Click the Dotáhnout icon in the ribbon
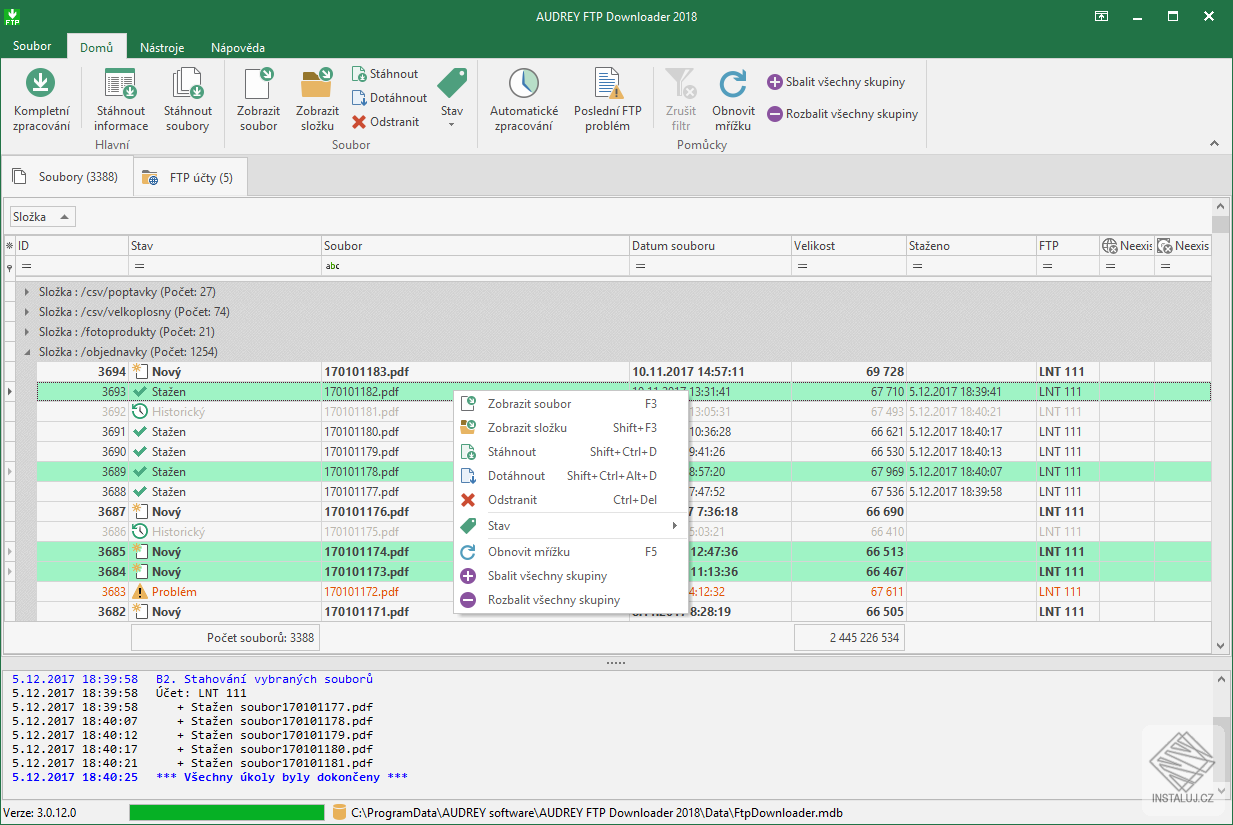This screenshot has height=825, width=1233. click(x=360, y=97)
